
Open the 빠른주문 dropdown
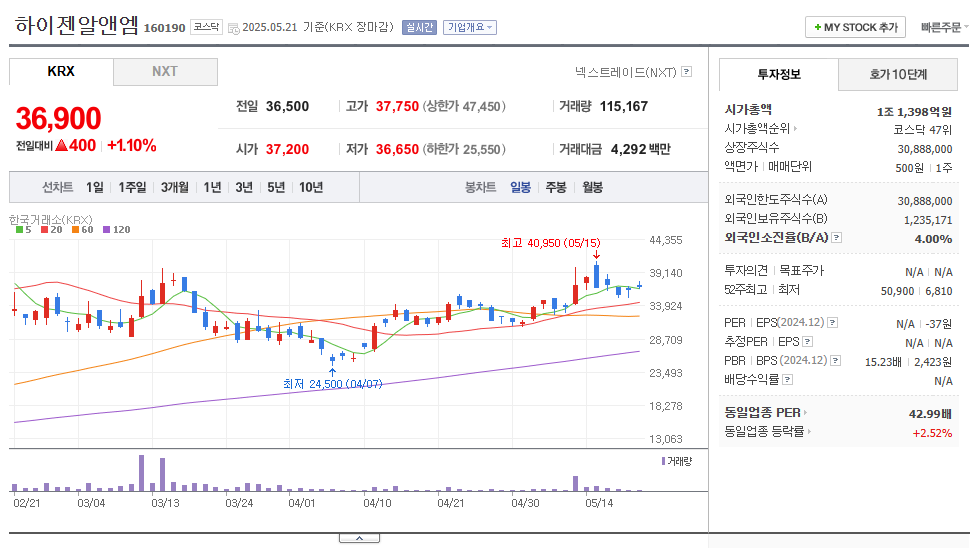point(944,27)
